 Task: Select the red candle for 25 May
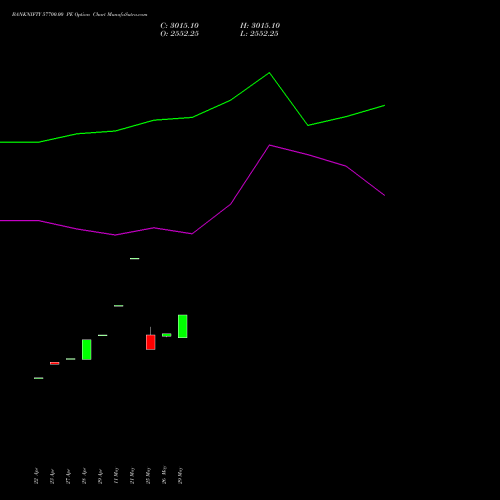[x=151, y=342]
